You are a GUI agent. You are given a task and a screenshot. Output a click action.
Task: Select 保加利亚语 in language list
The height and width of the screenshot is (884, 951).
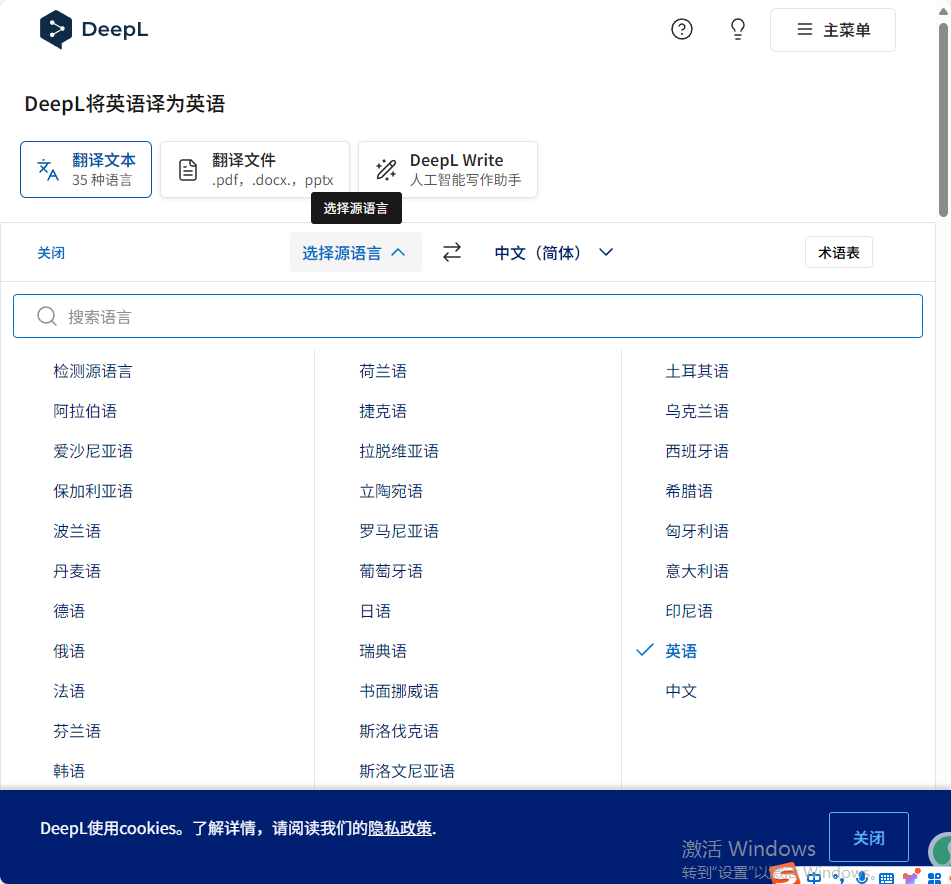coord(93,491)
